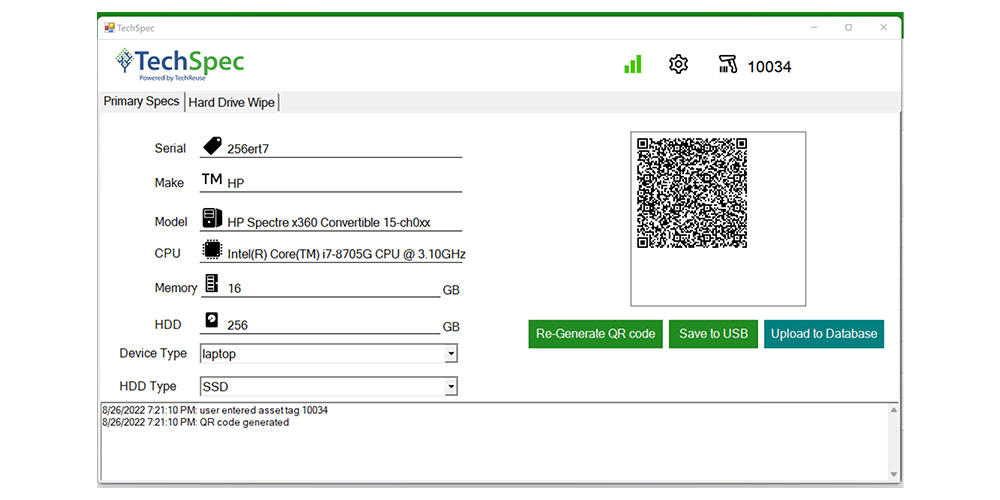Viewport: 1000px width, 500px height.
Task: Maximize the TechSpec window
Action: 848,27
